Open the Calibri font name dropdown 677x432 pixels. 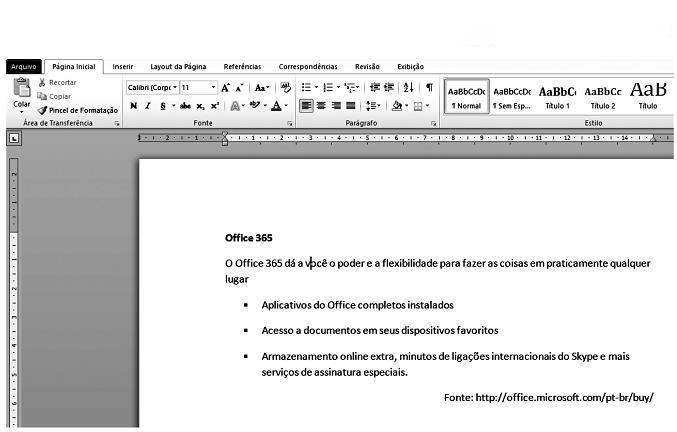pos(175,88)
